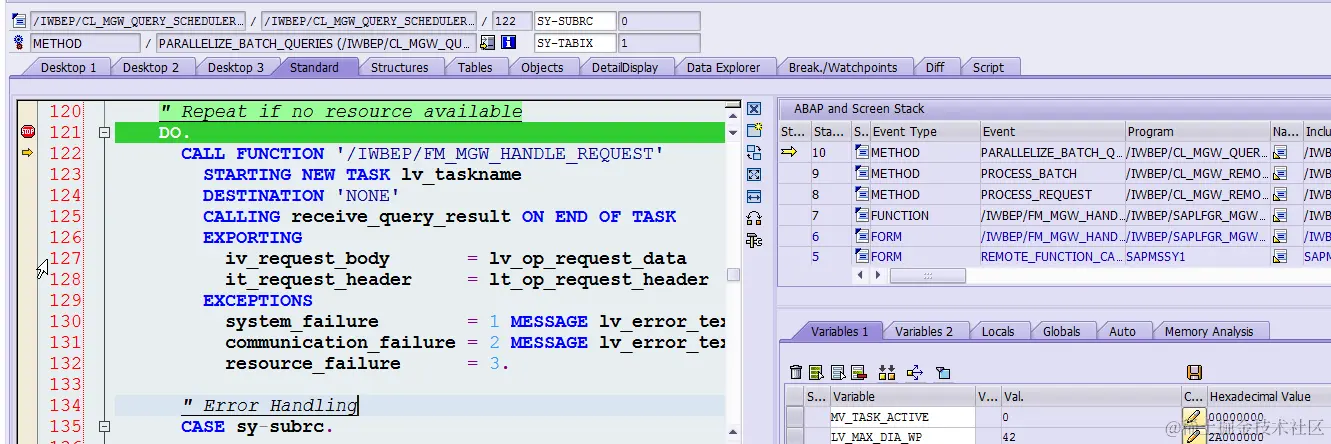Screen dimensions: 1331x444
Task: Select the MV_TASK_ACTIVE row selector
Action: (x=794, y=417)
